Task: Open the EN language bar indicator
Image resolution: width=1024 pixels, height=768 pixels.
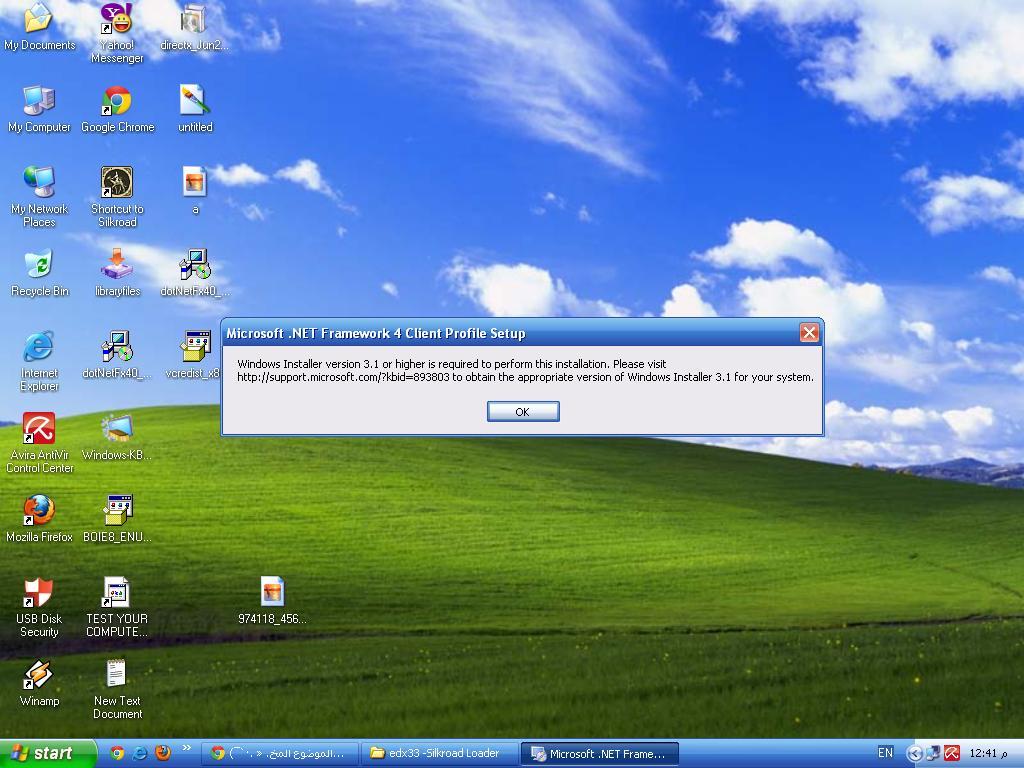Action: [885, 753]
